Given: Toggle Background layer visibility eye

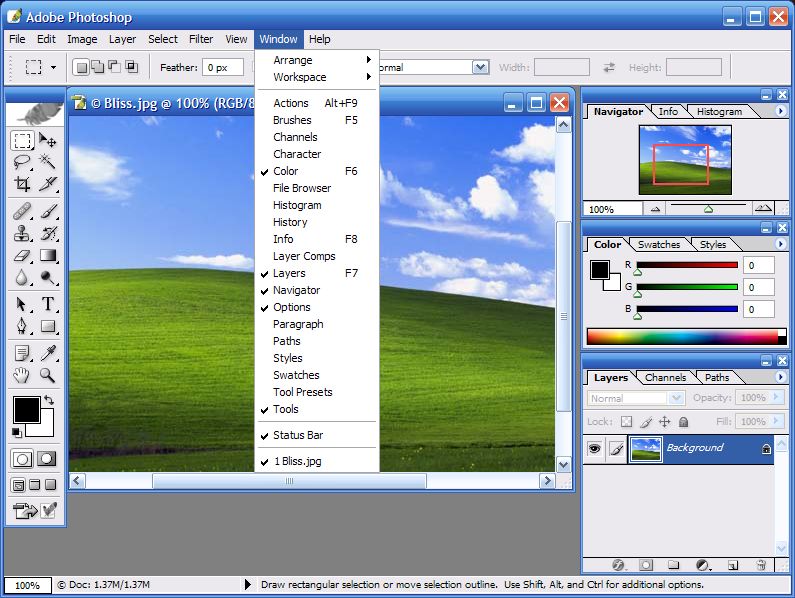Looking at the screenshot, I should (594, 448).
